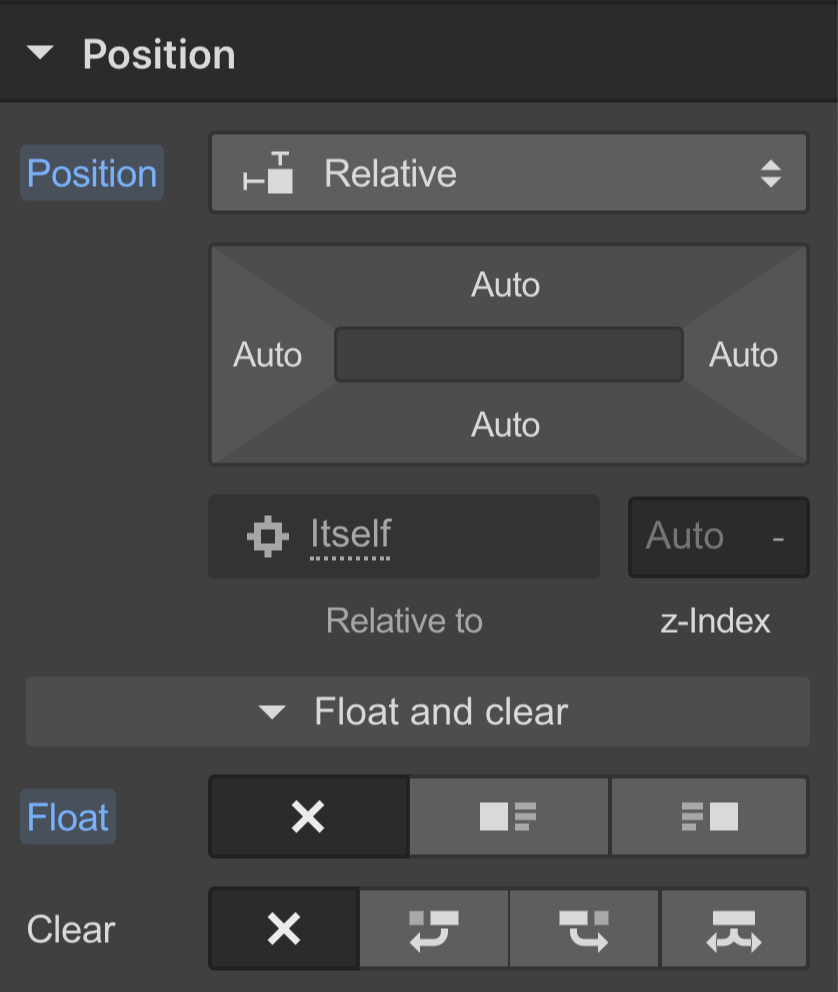Collapse the Position panel header

(x=40, y=54)
